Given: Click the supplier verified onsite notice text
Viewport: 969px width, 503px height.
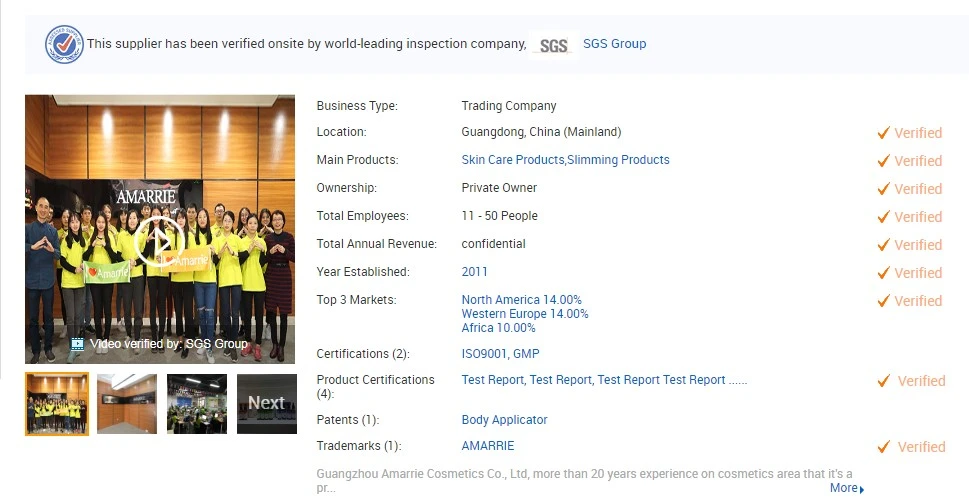Looking at the screenshot, I should [x=307, y=44].
